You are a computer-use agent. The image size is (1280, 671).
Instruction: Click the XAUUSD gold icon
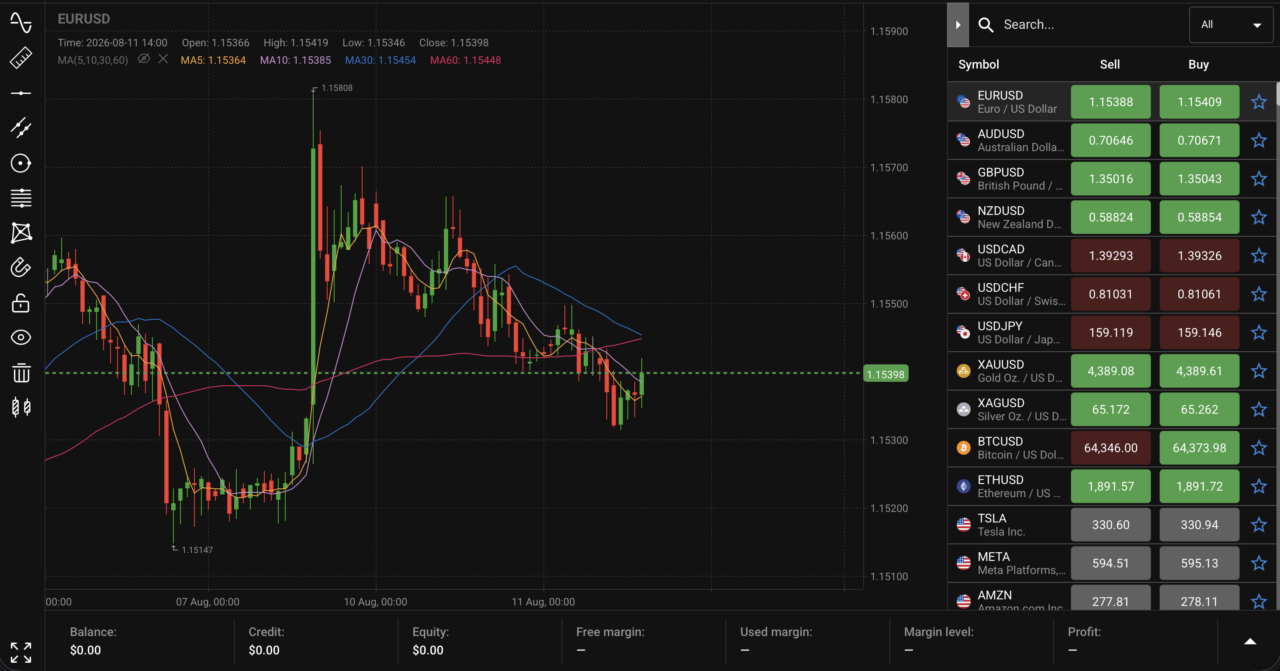click(964, 371)
